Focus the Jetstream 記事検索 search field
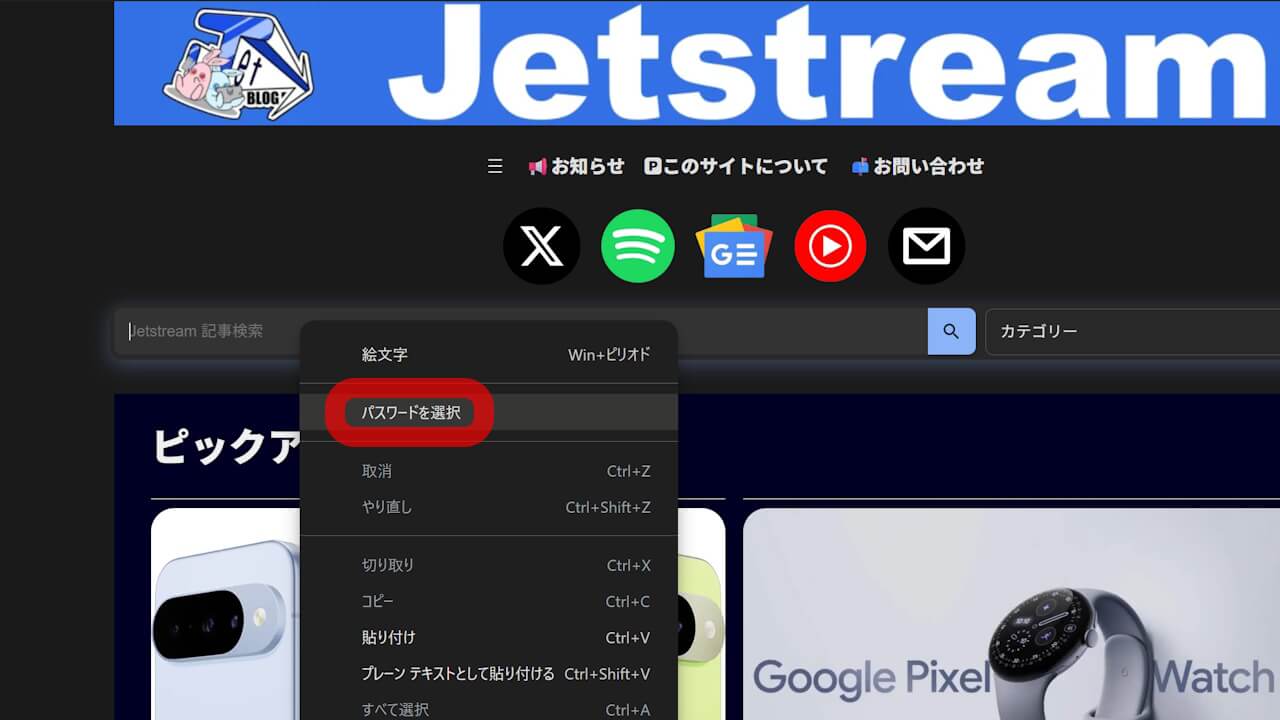This screenshot has width=1280, height=720. click(x=520, y=331)
